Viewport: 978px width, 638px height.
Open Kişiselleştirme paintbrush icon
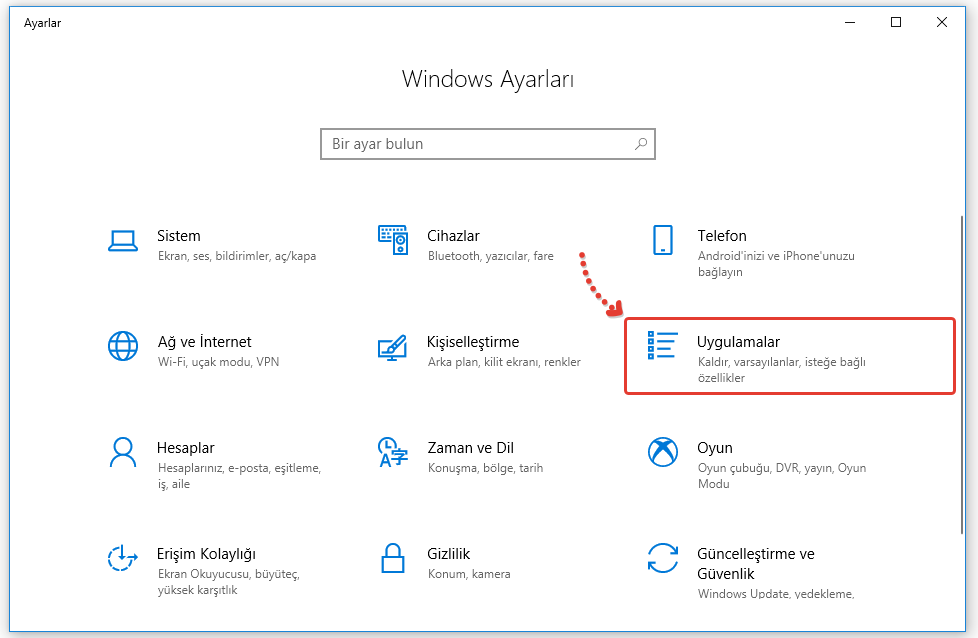coord(392,346)
